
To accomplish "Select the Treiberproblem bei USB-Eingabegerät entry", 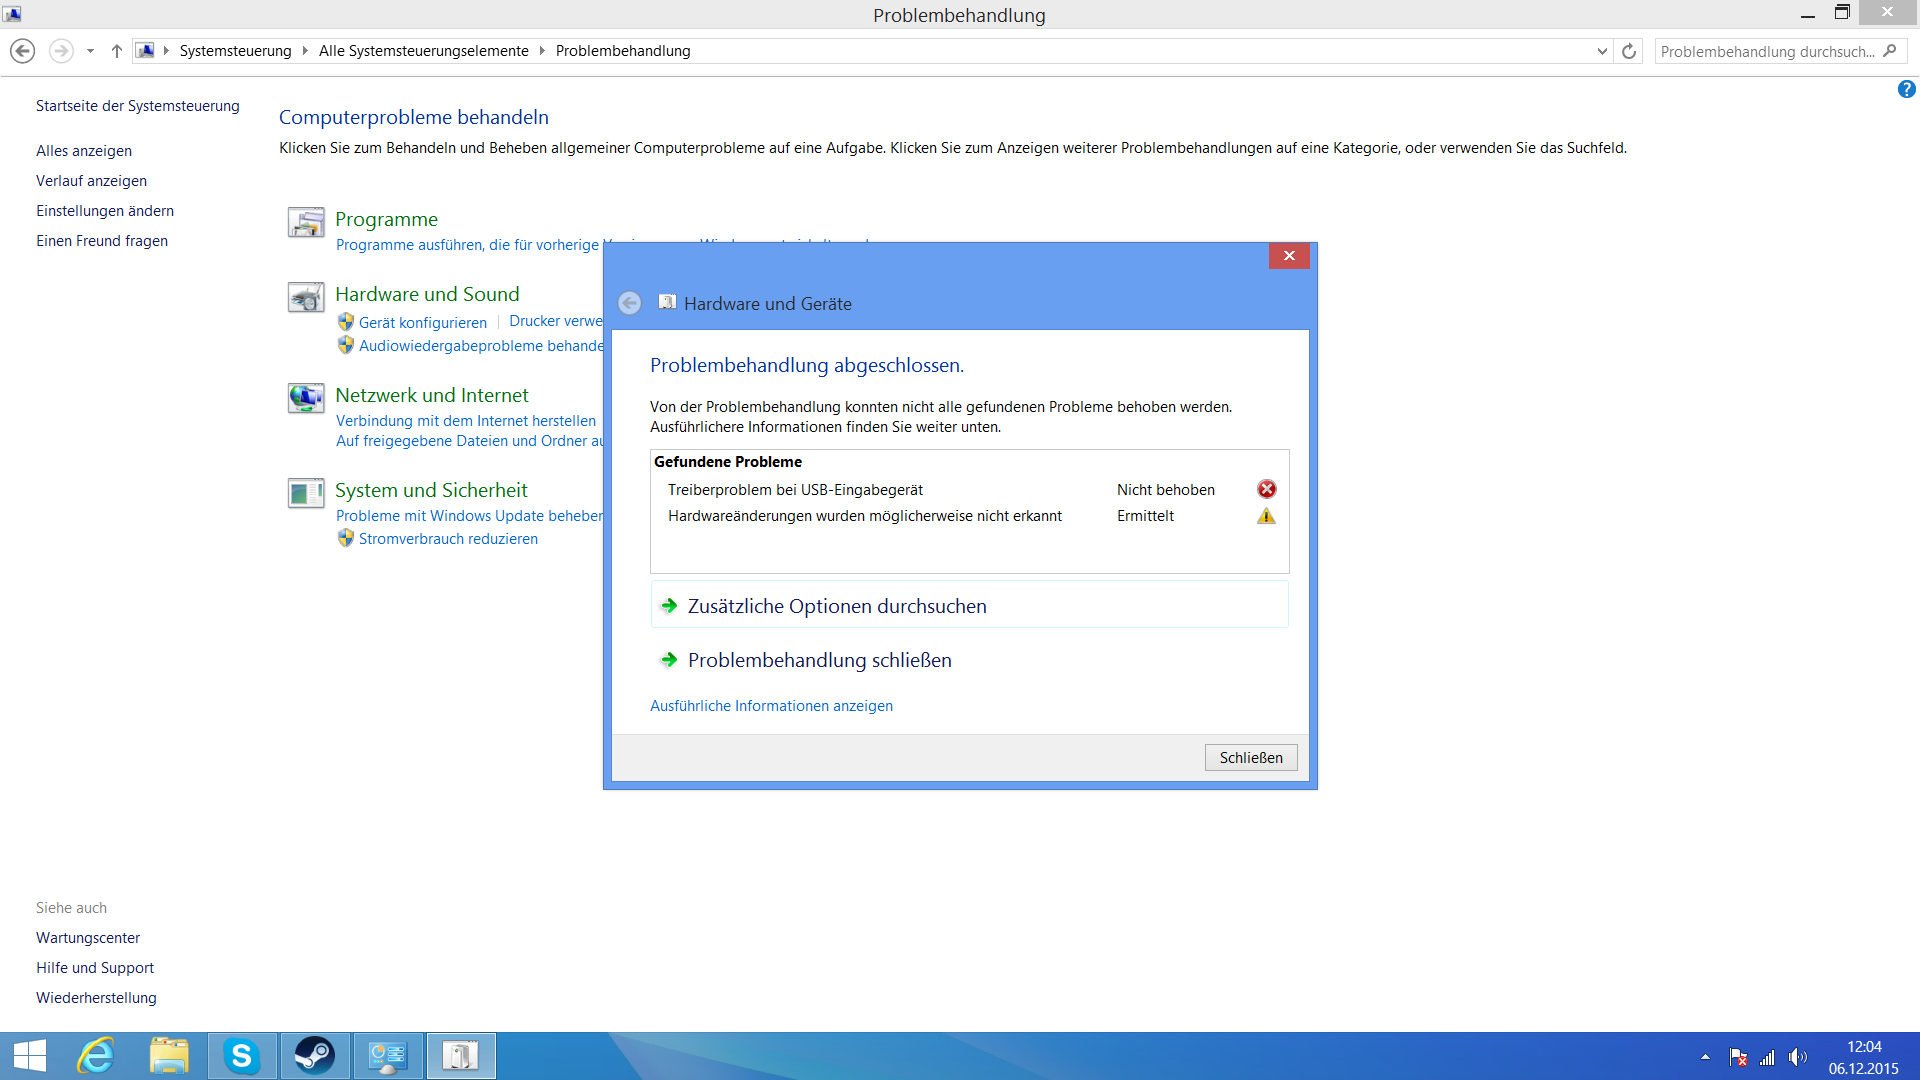I will click(795, 490).
